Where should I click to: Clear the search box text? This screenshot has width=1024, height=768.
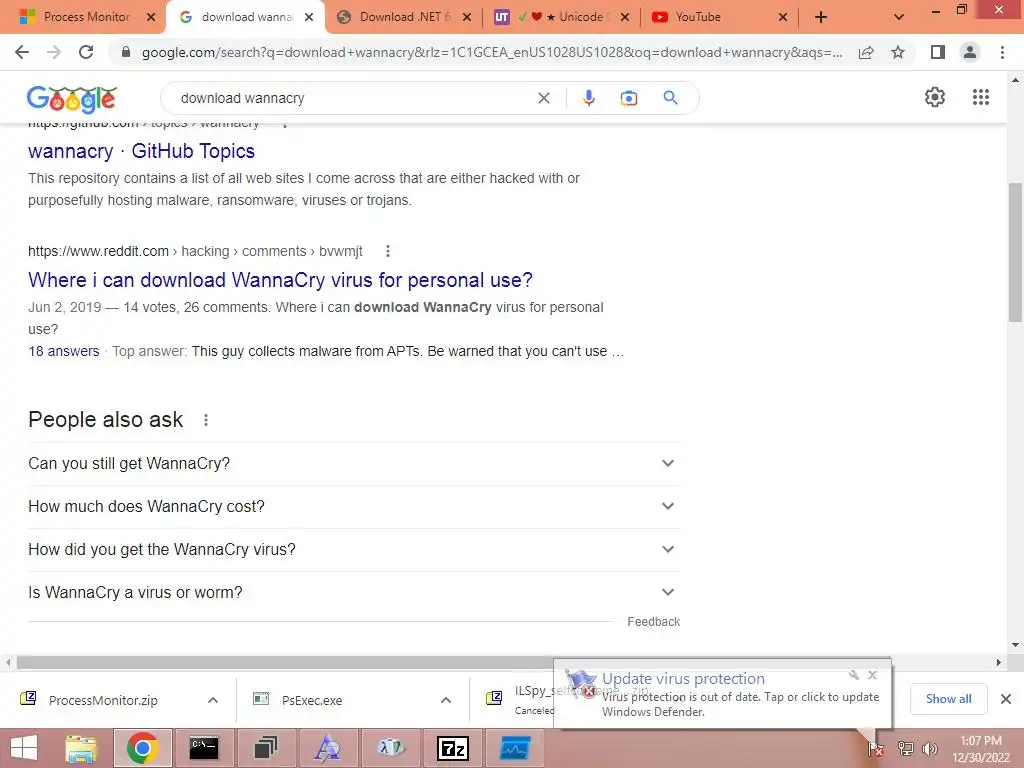(x=543, y=98)
